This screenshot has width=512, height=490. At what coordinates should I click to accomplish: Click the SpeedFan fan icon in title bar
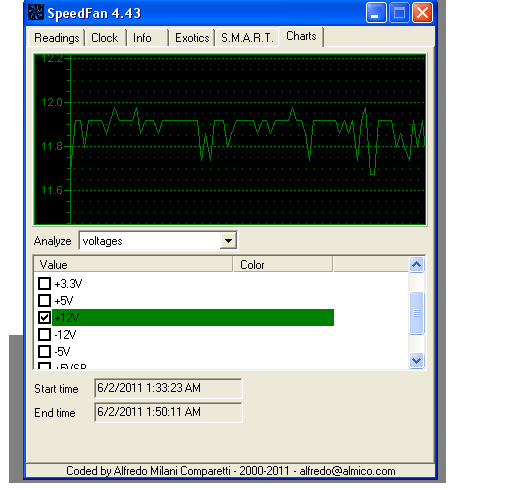[36, 13]
